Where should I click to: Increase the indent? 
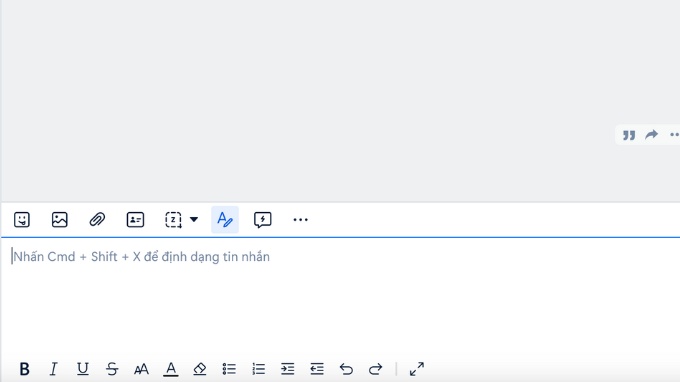pyautogui.click(x=288, y=369)
